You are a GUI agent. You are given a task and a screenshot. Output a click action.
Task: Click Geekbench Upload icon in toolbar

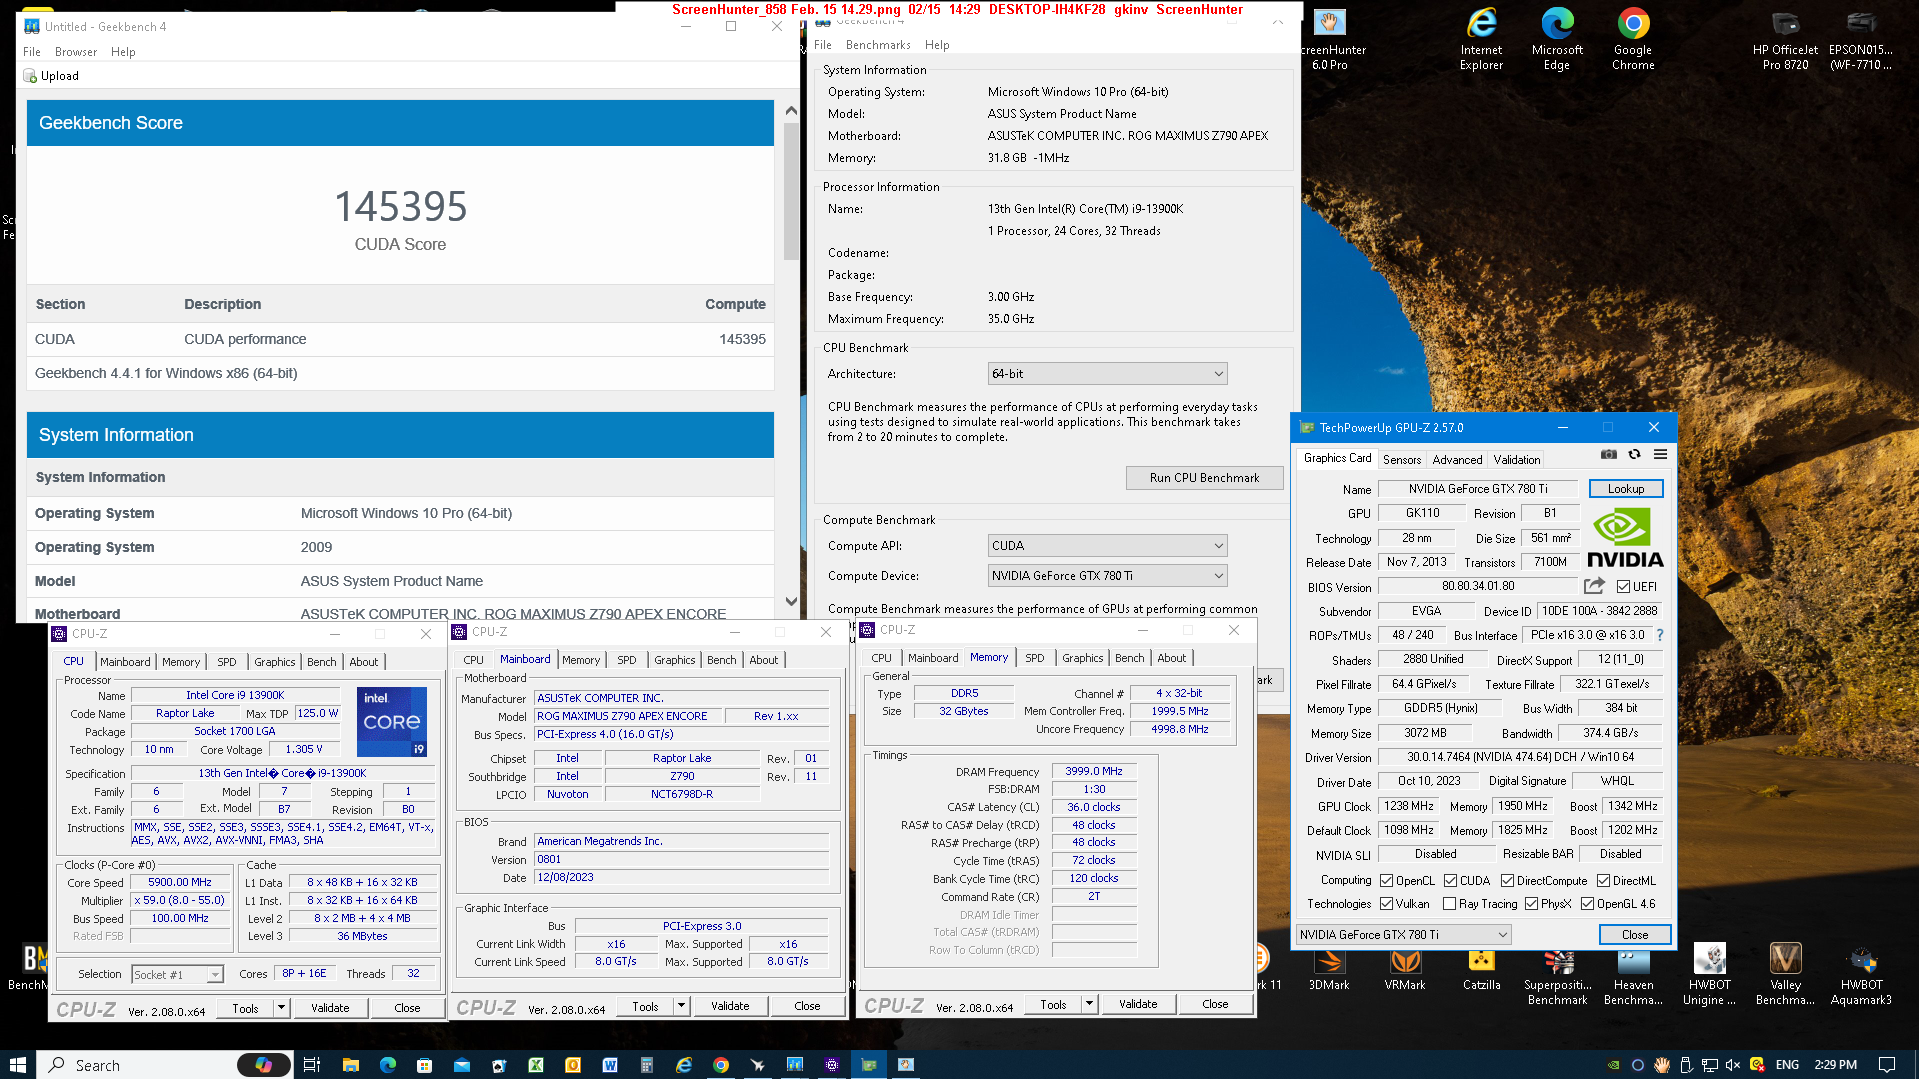click(x=30, y=76)
